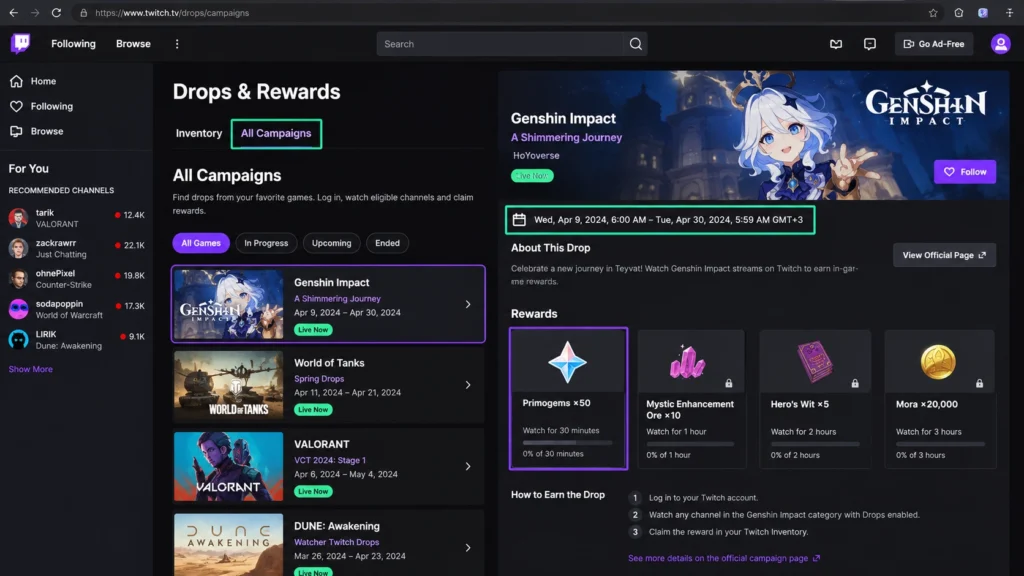Expand recommended channels with Show More

(x=31, y=369)
